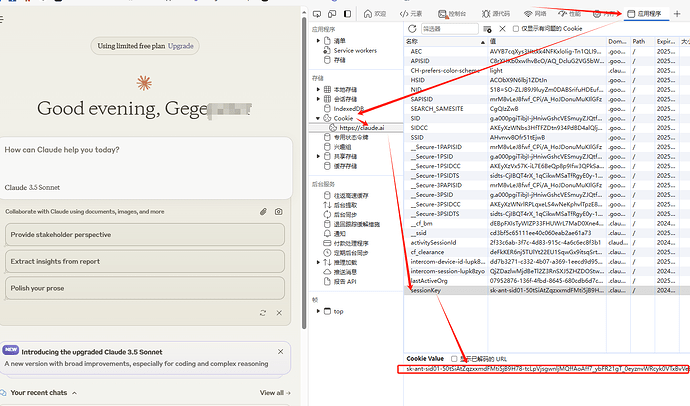Image resolution: width=690 pixels, height=406 pixels.
Task: Expand 共享存储 shared storage arrow
Action: click(x=318, y=156)
